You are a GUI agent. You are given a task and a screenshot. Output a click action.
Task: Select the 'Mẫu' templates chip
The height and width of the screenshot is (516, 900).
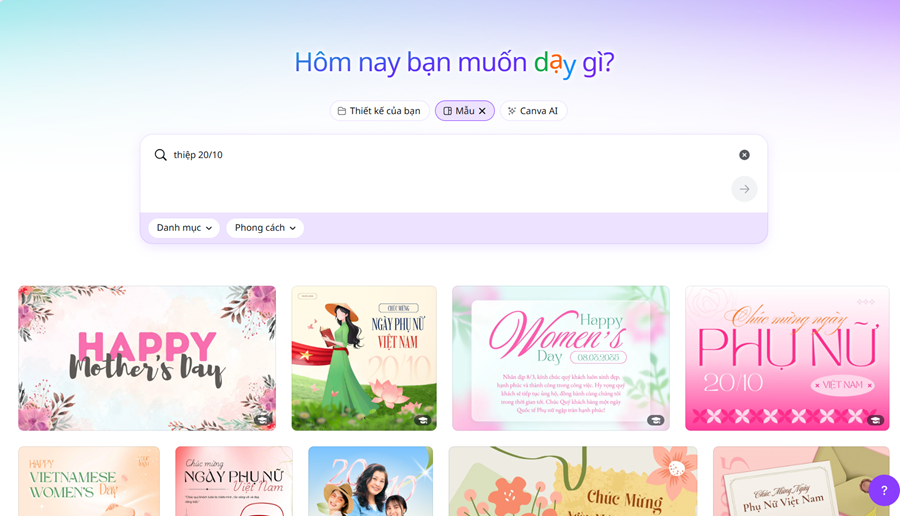click(464, 111)
